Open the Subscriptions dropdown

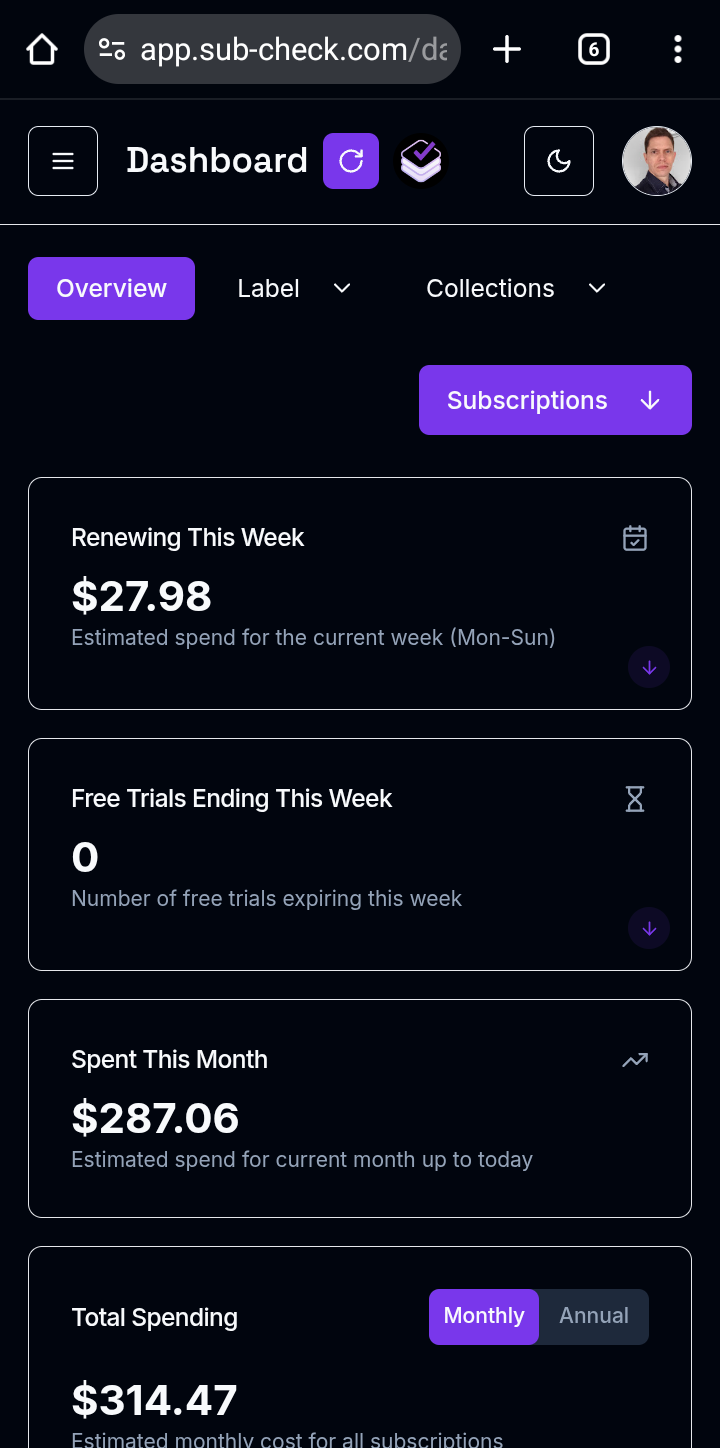(554, 400)
